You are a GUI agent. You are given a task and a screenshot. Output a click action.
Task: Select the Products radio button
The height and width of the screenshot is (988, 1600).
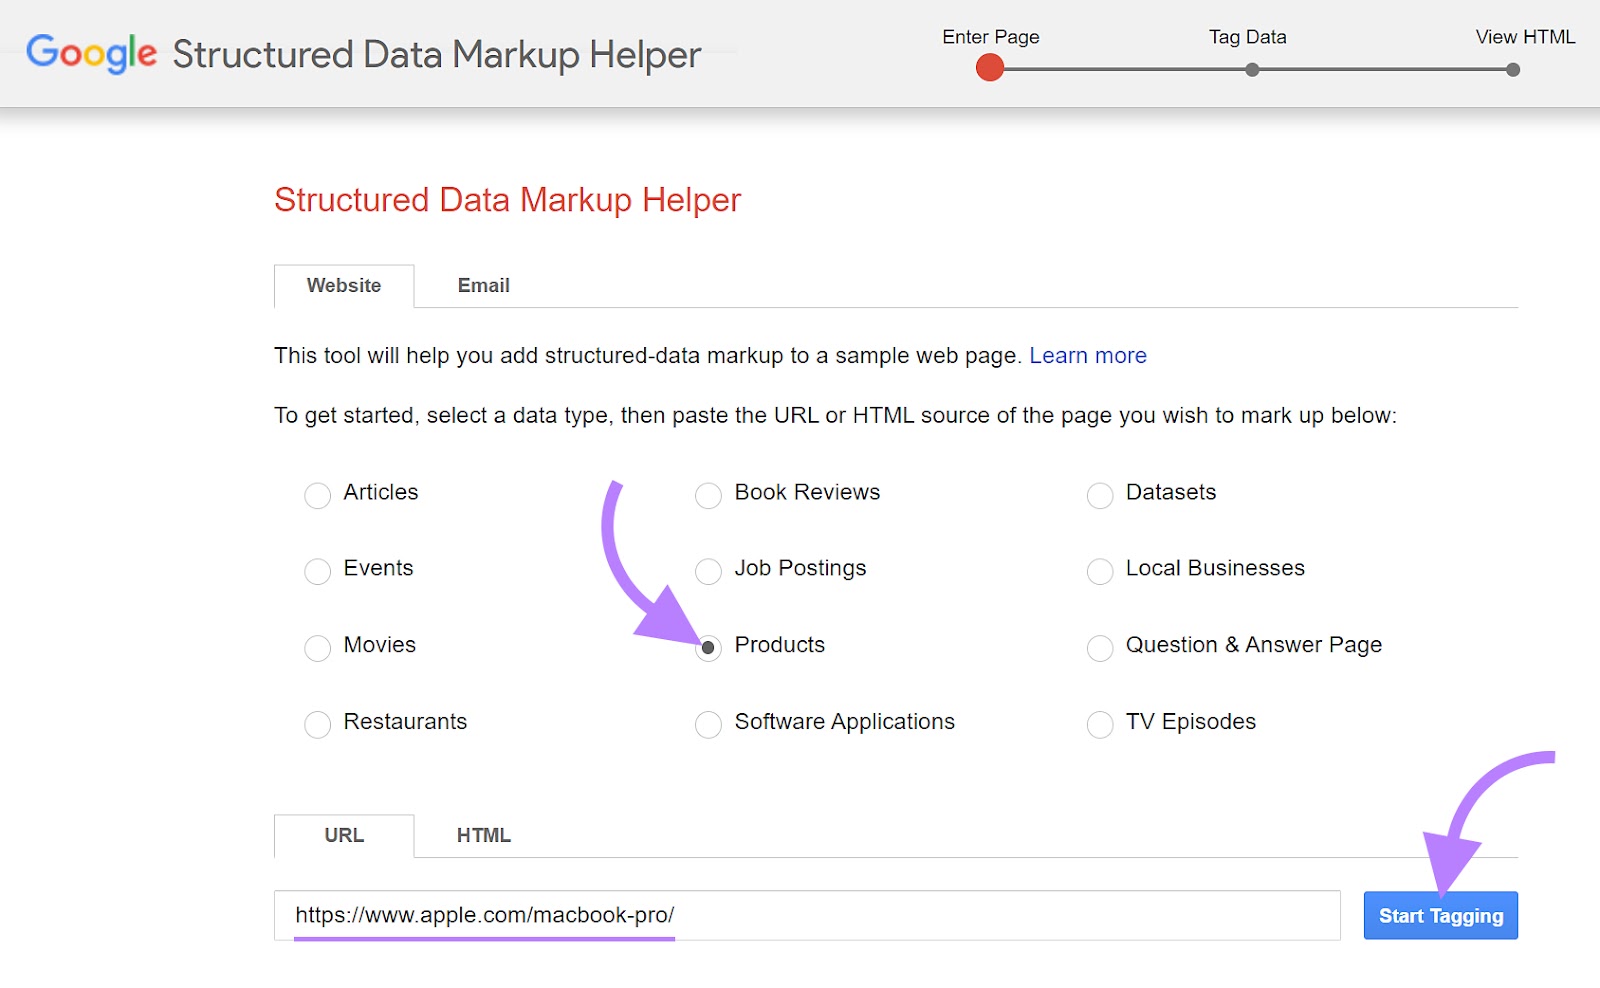(x=708, y=648)
